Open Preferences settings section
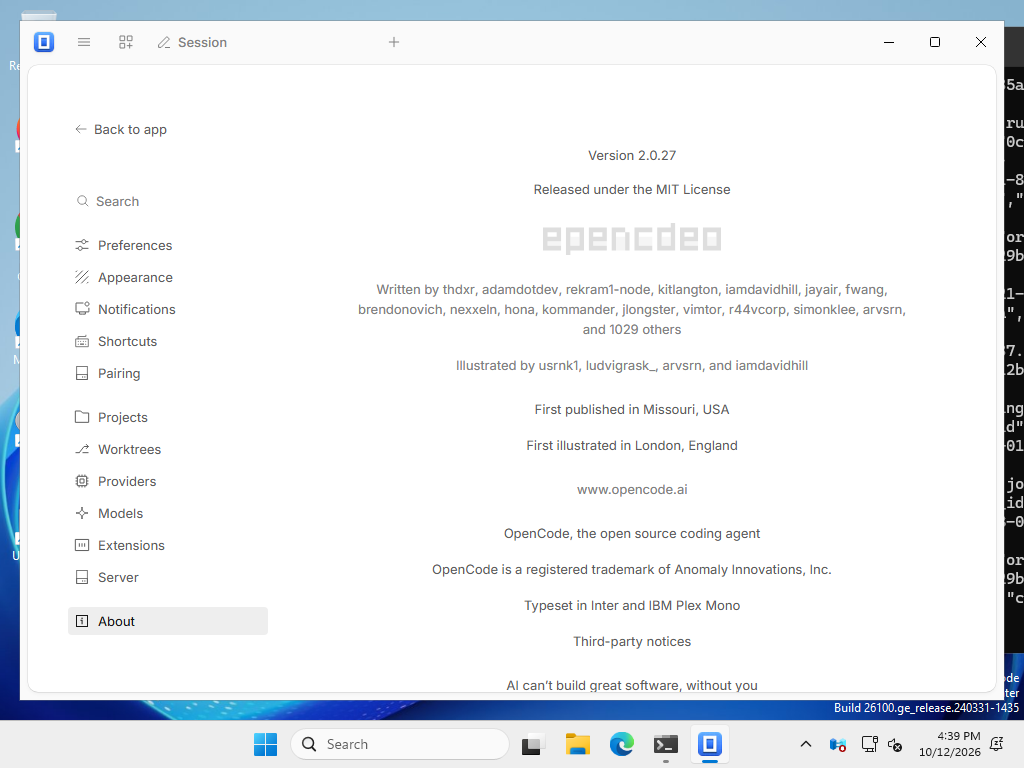Viewport: 1024px width, 768px height. click(x=168, y=246)
